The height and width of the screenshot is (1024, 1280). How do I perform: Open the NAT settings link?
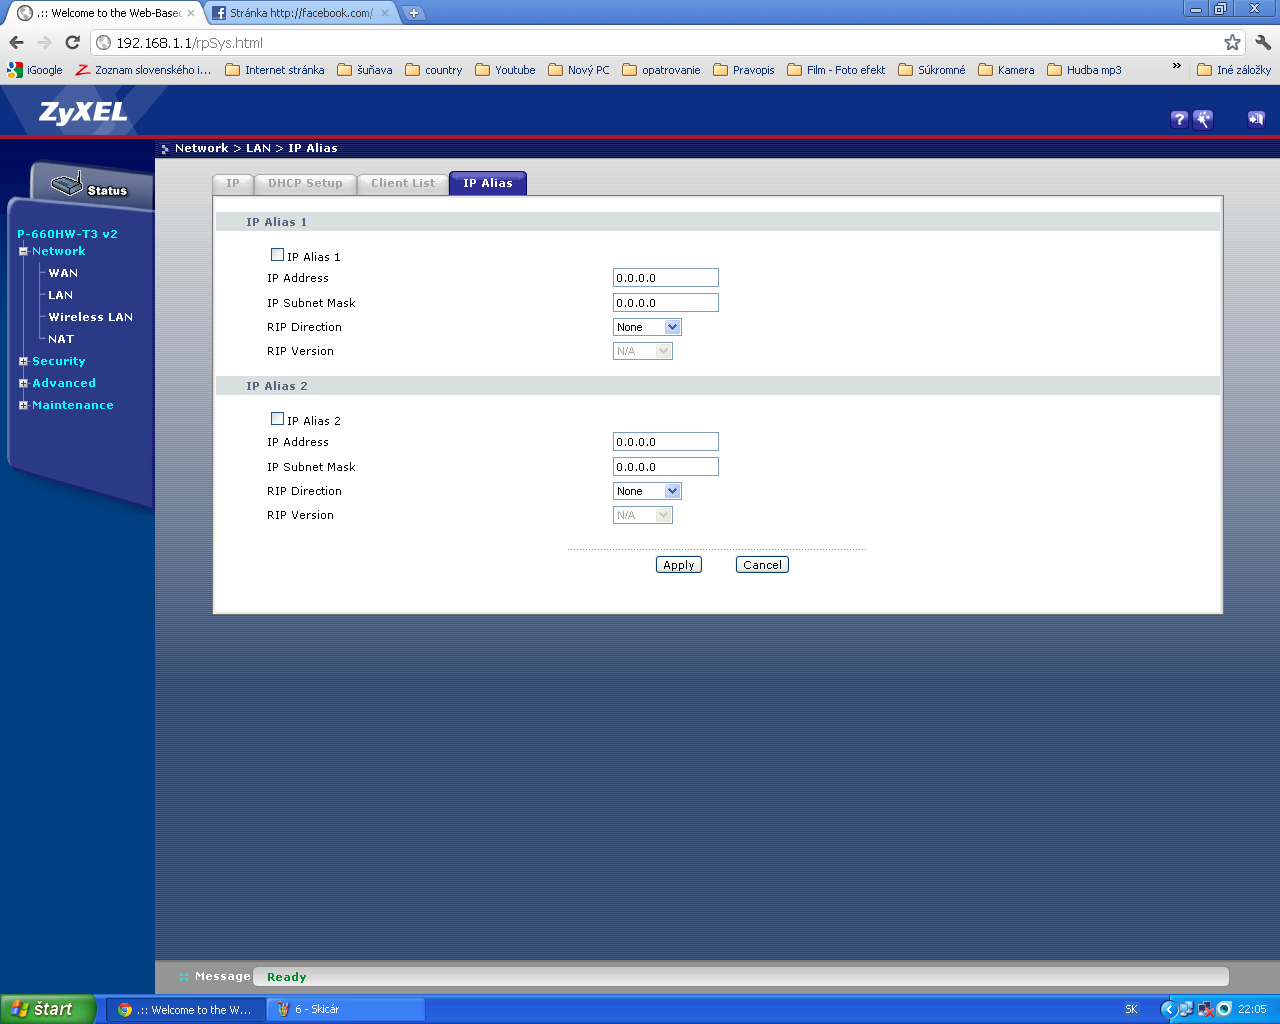click(x=61, y=339)
